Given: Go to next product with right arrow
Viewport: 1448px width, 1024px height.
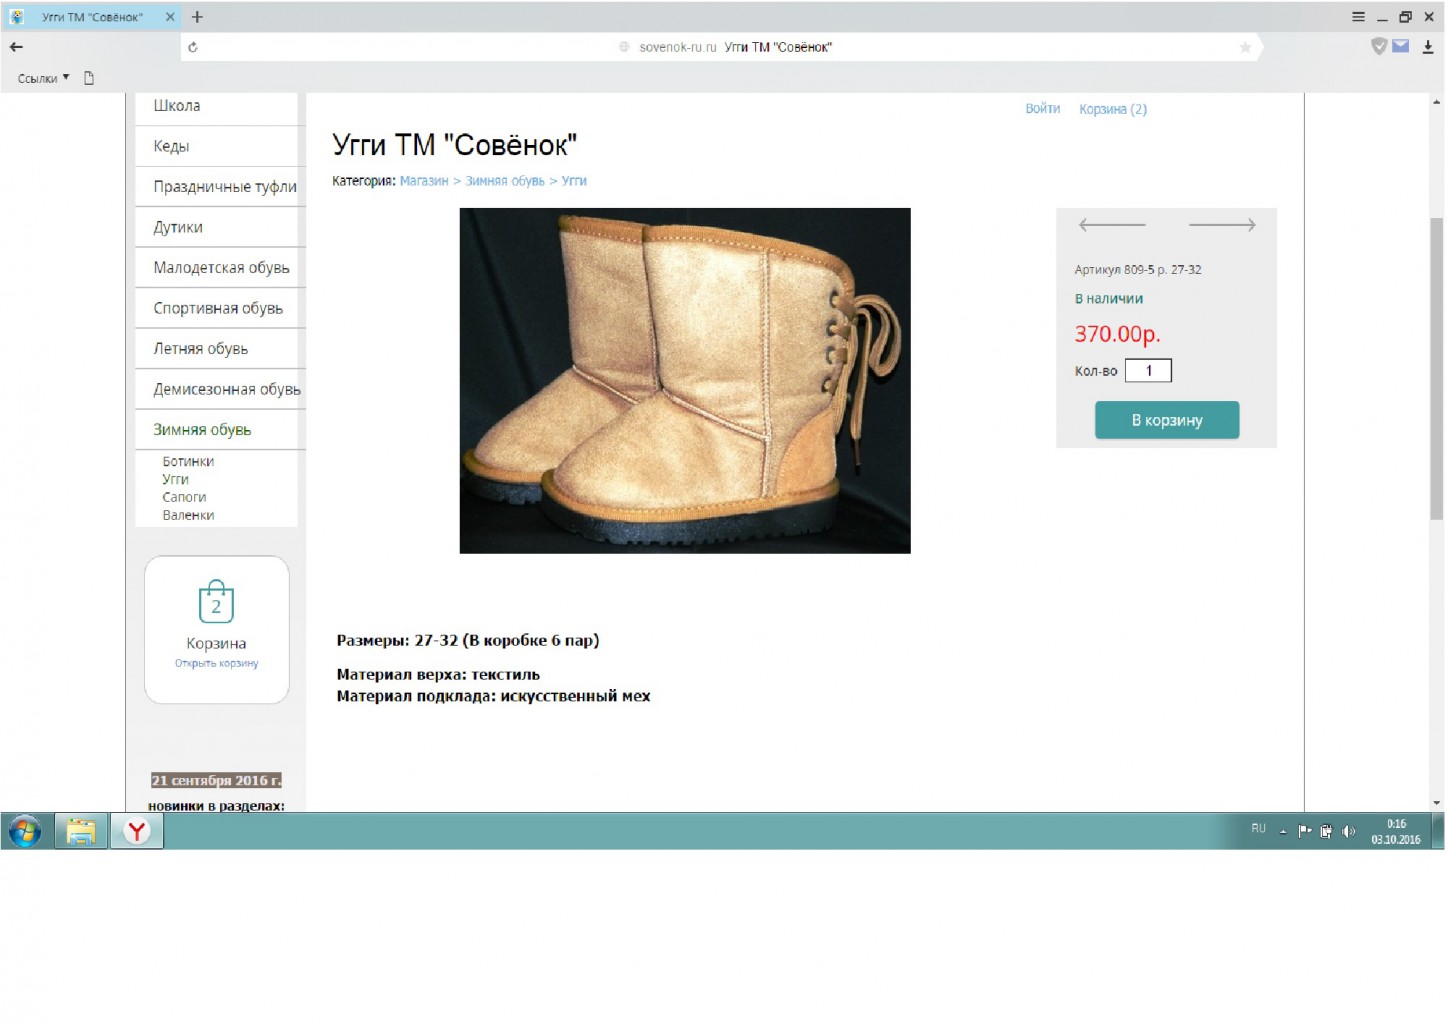Looking at the screenshot, I should point(1222,225).
